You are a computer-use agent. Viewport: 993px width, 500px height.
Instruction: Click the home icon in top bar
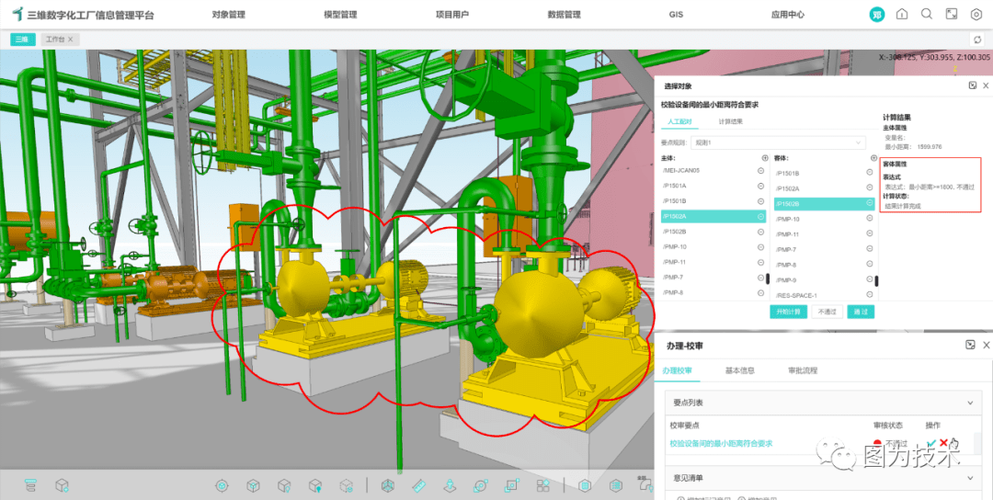point(902,14)
